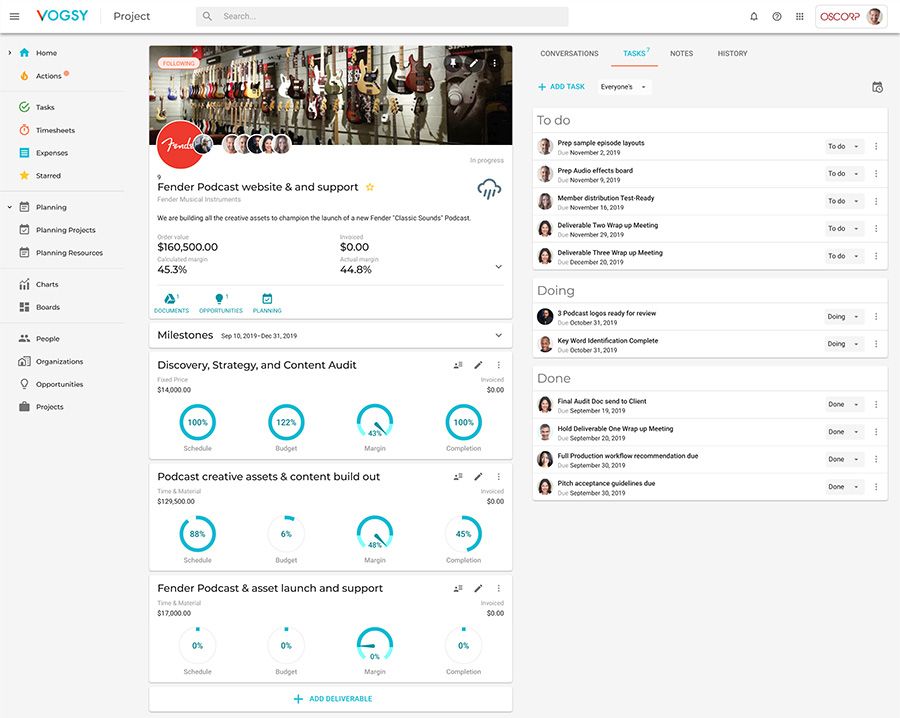Open Tasks in sidebar

pos(45,107)
